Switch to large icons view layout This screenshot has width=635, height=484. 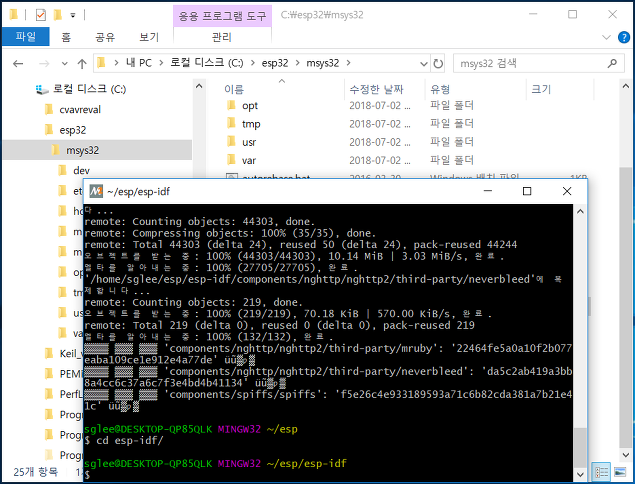[x=620, y=472]
